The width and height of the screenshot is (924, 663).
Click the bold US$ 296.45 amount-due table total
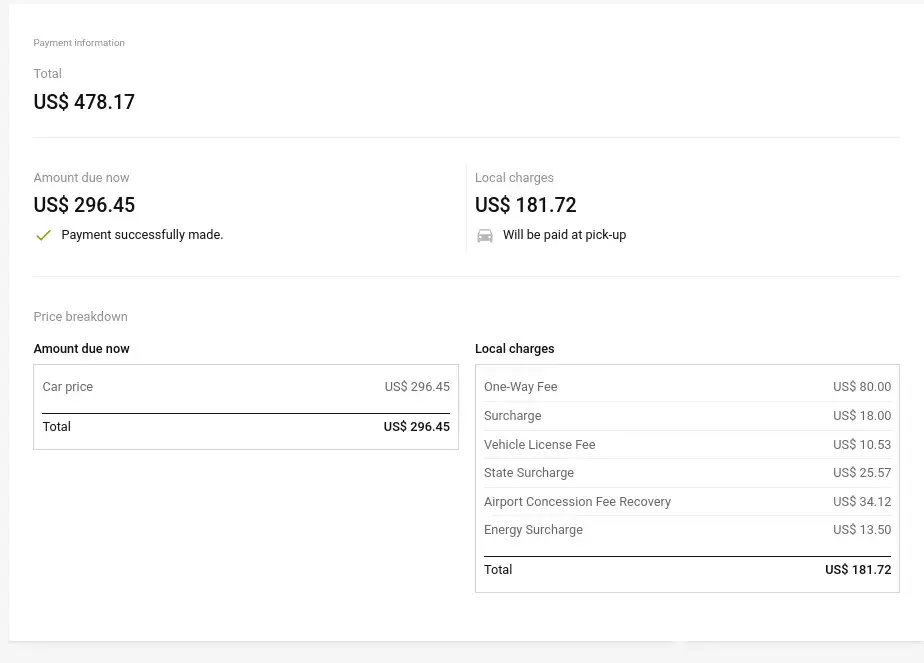416,427
